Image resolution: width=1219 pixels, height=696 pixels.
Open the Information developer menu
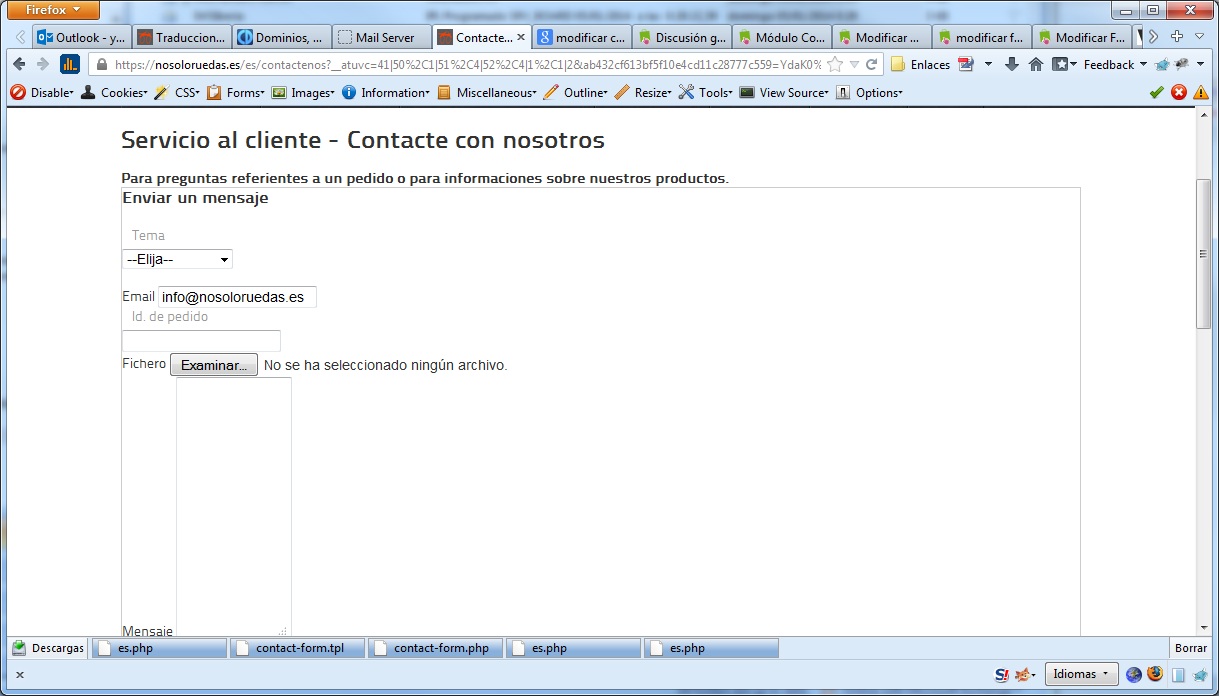[x=385, y=92]
